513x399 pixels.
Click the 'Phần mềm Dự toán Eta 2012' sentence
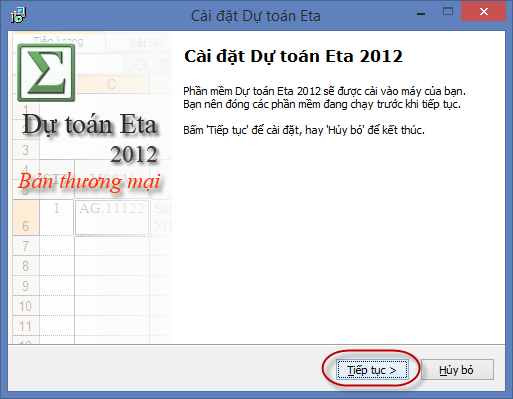point(324,91)
